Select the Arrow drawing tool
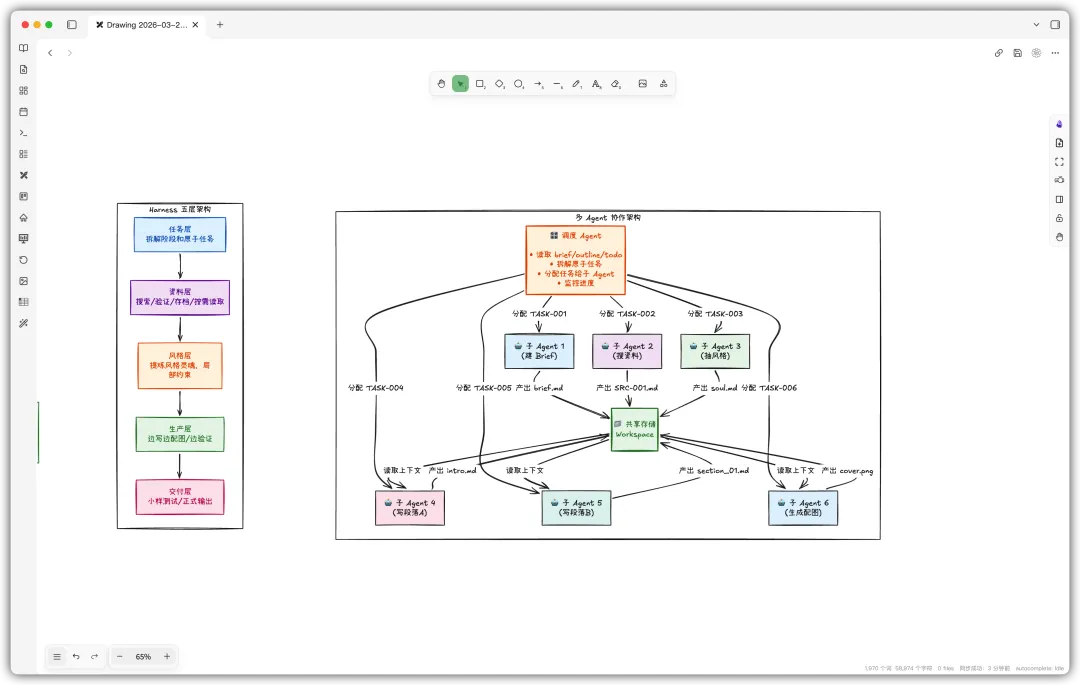 click(x=538, y=84)
